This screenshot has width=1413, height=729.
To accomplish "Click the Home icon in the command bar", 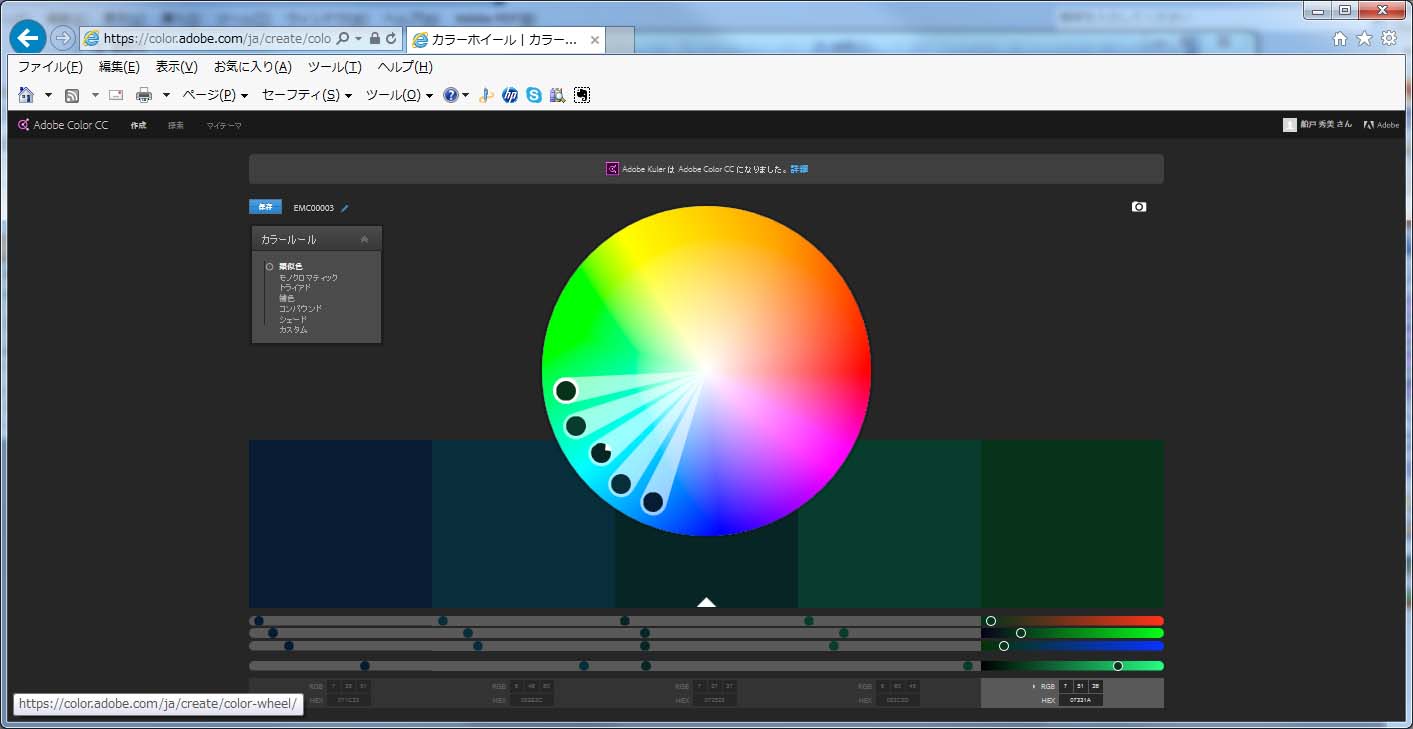I will [26, 95].
